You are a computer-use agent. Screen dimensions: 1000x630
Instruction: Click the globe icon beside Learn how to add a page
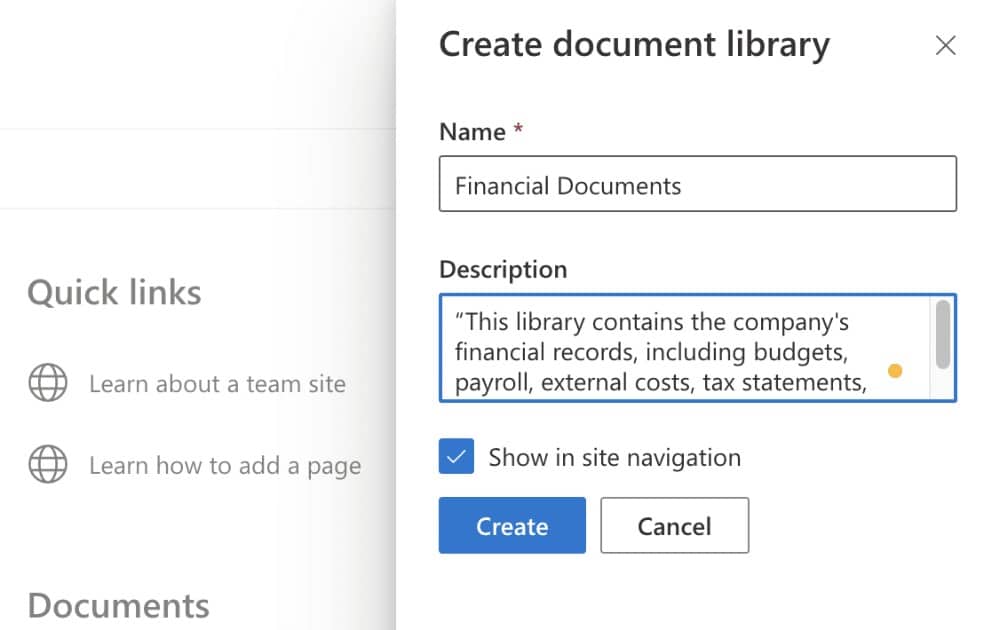(x=48, y=465)
